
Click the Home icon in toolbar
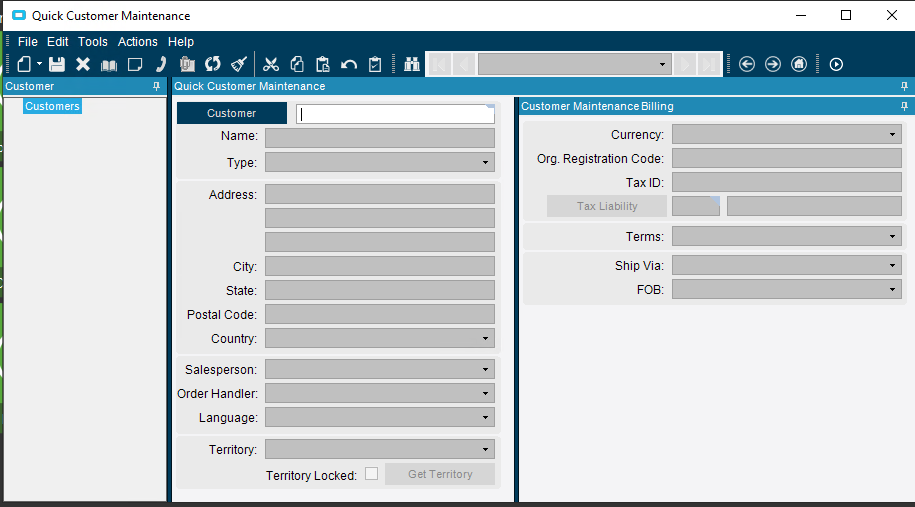(x=799, y=64)
